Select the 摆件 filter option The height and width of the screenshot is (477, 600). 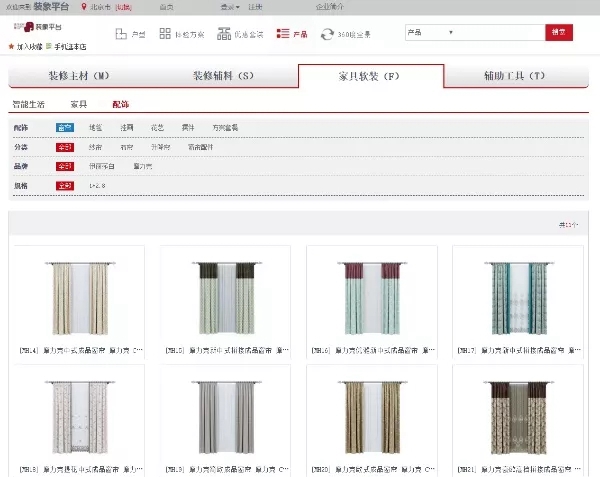click(188, 128)
